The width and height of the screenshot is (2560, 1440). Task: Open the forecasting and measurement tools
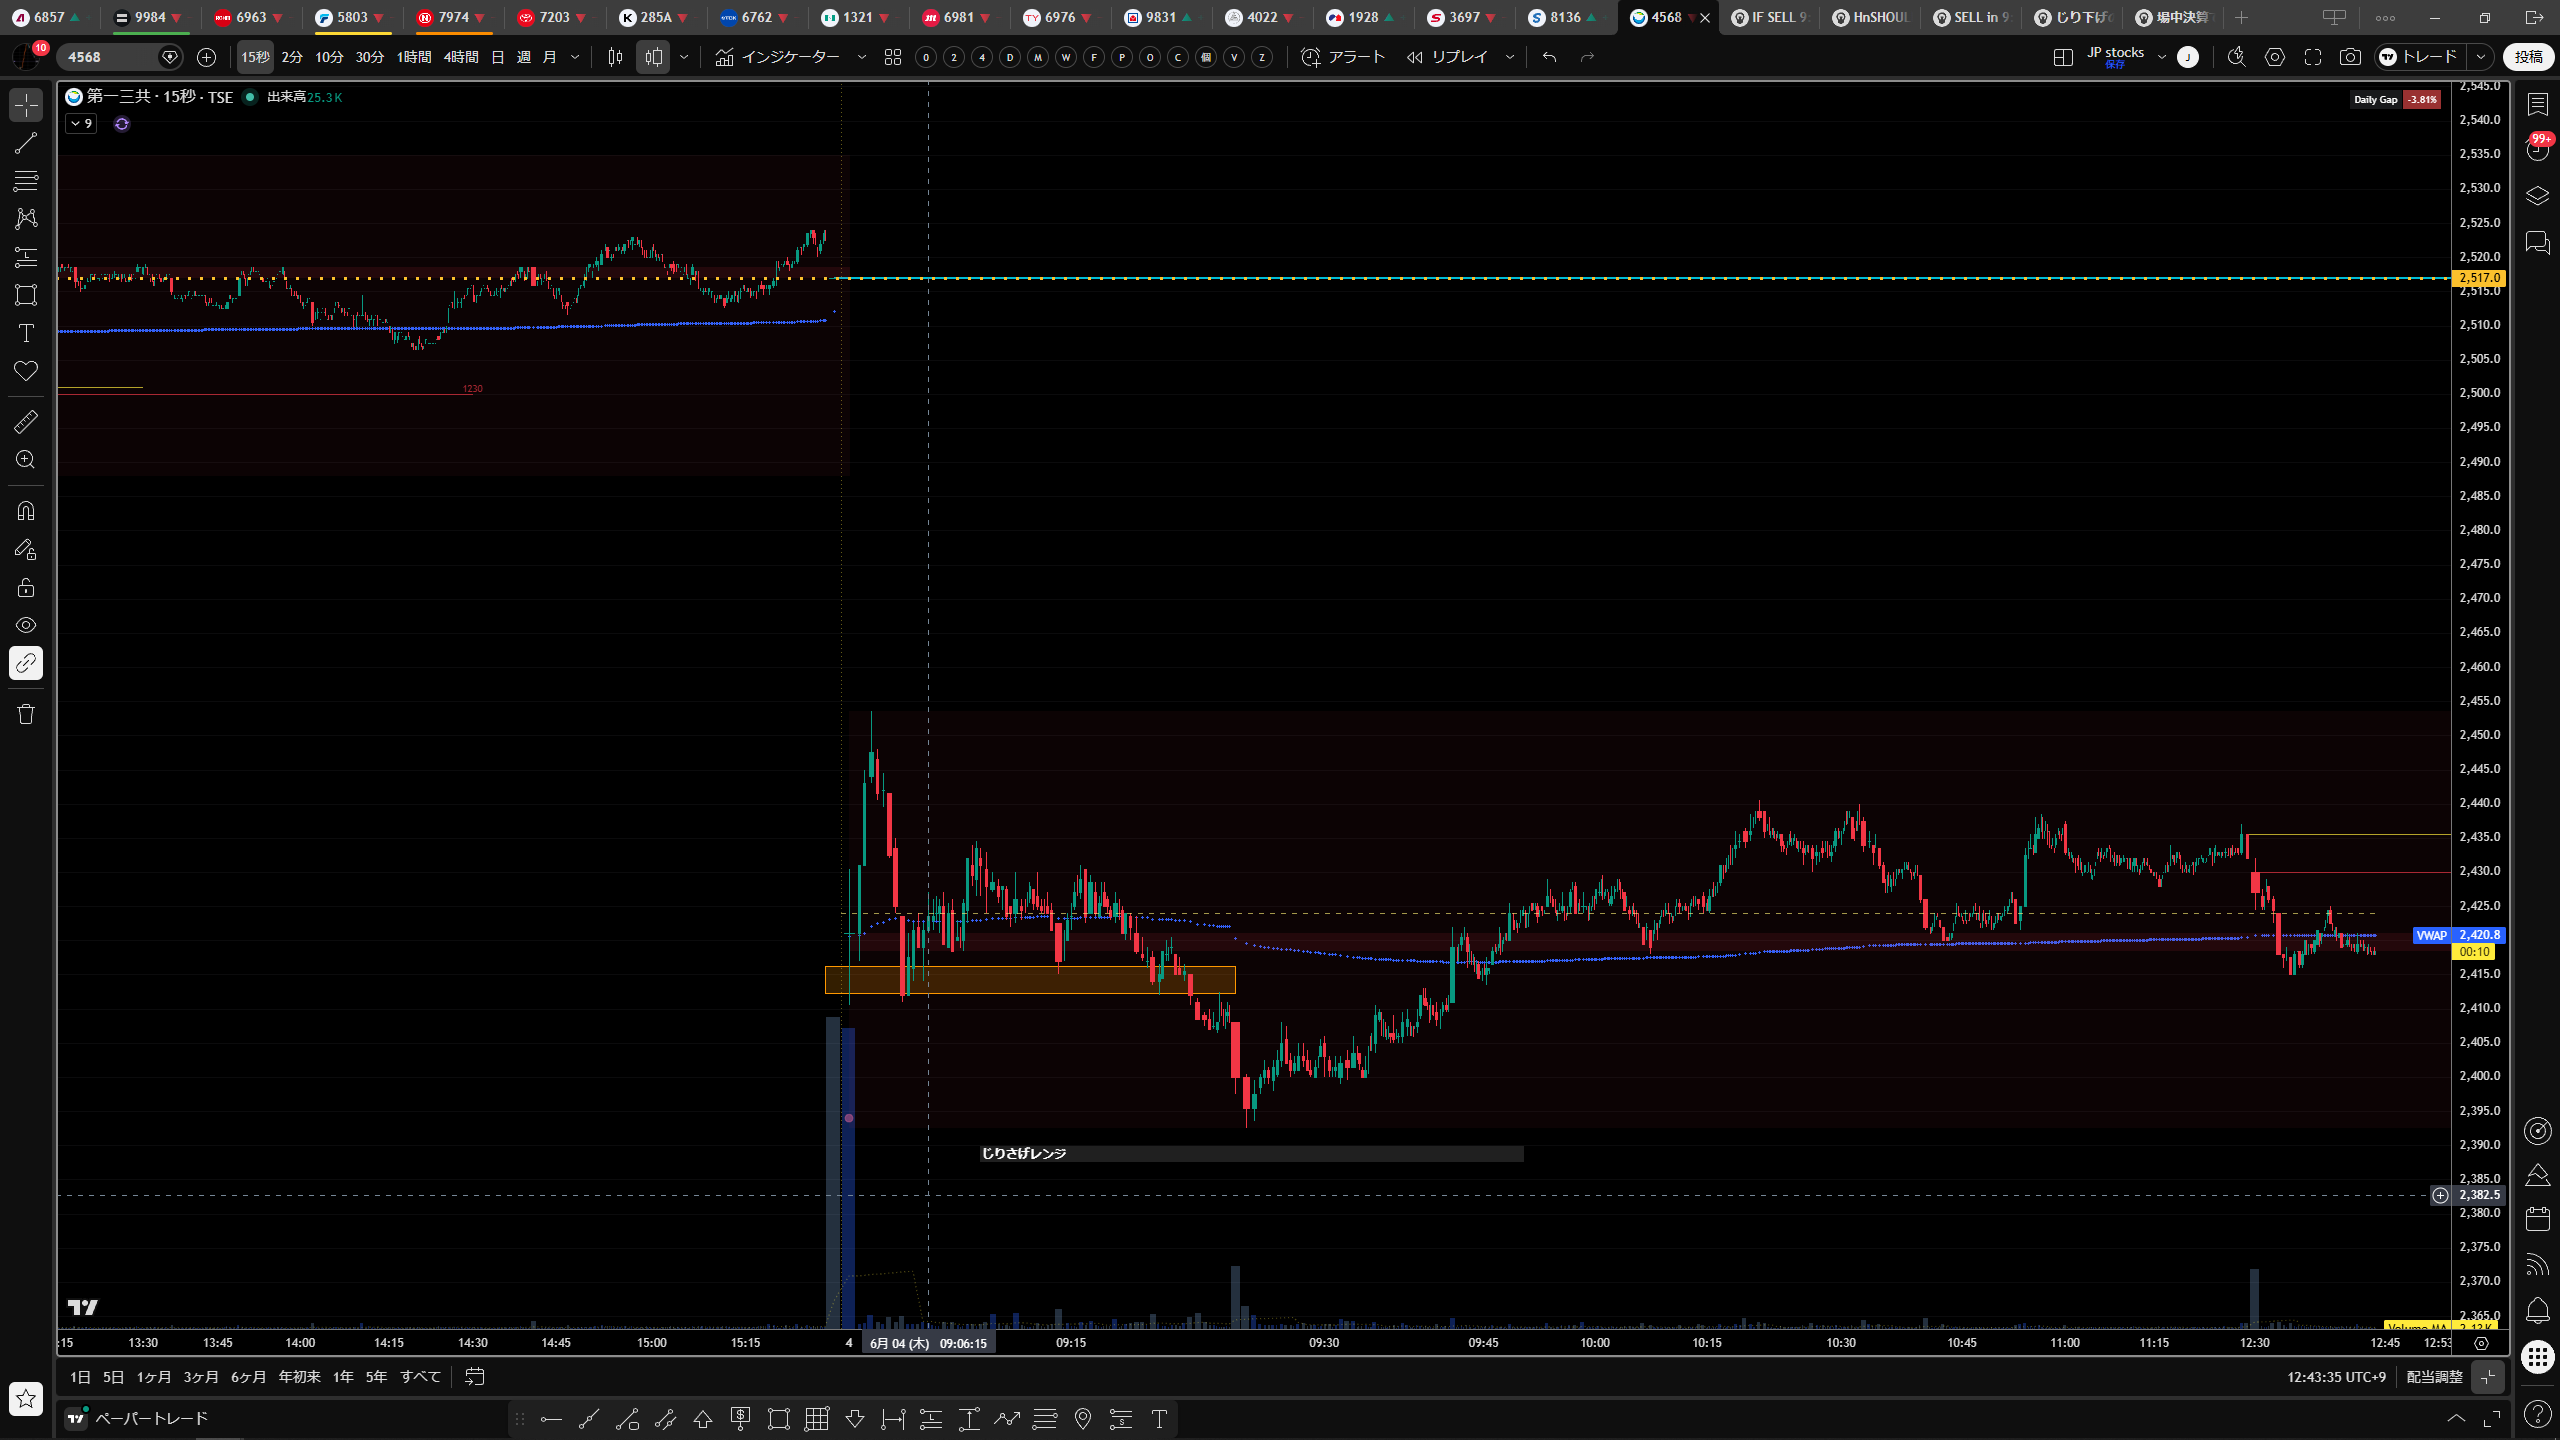26,257
